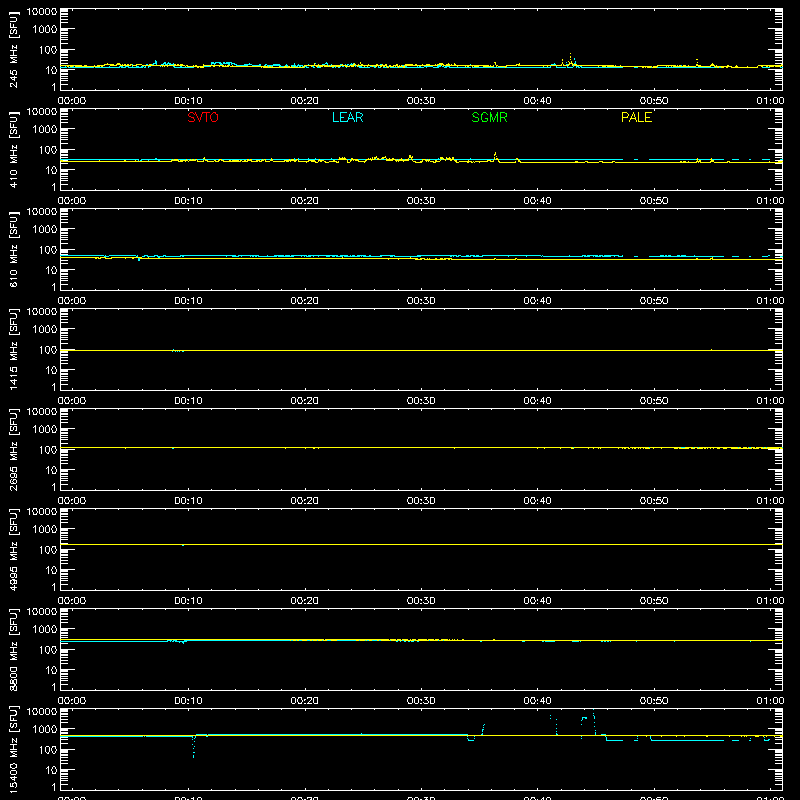Click the 00:10 tick under the 2695 MHz panel
The height and width of the screenshot is (800, 800).
pos(188,501)
